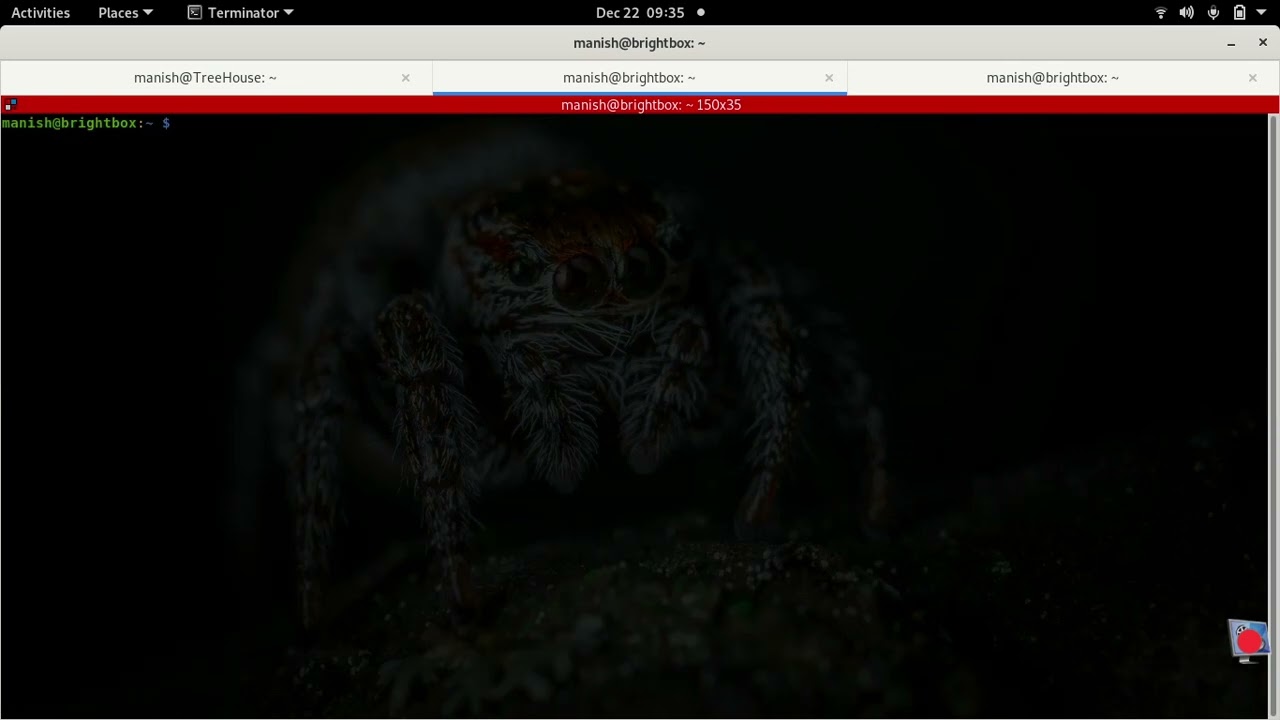
Task: Click the battery status icon
Action: pyautogui.click(x=1240, y=13)
